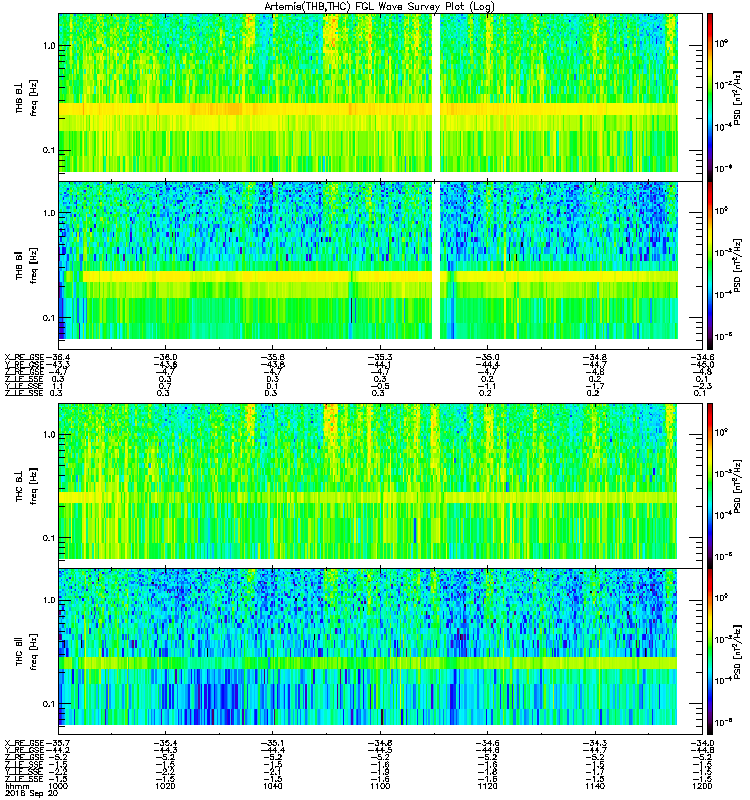Click the '0.1' frequency tick of the THC B⊥ panel
The image size is (750, 800).
(49, 538)
